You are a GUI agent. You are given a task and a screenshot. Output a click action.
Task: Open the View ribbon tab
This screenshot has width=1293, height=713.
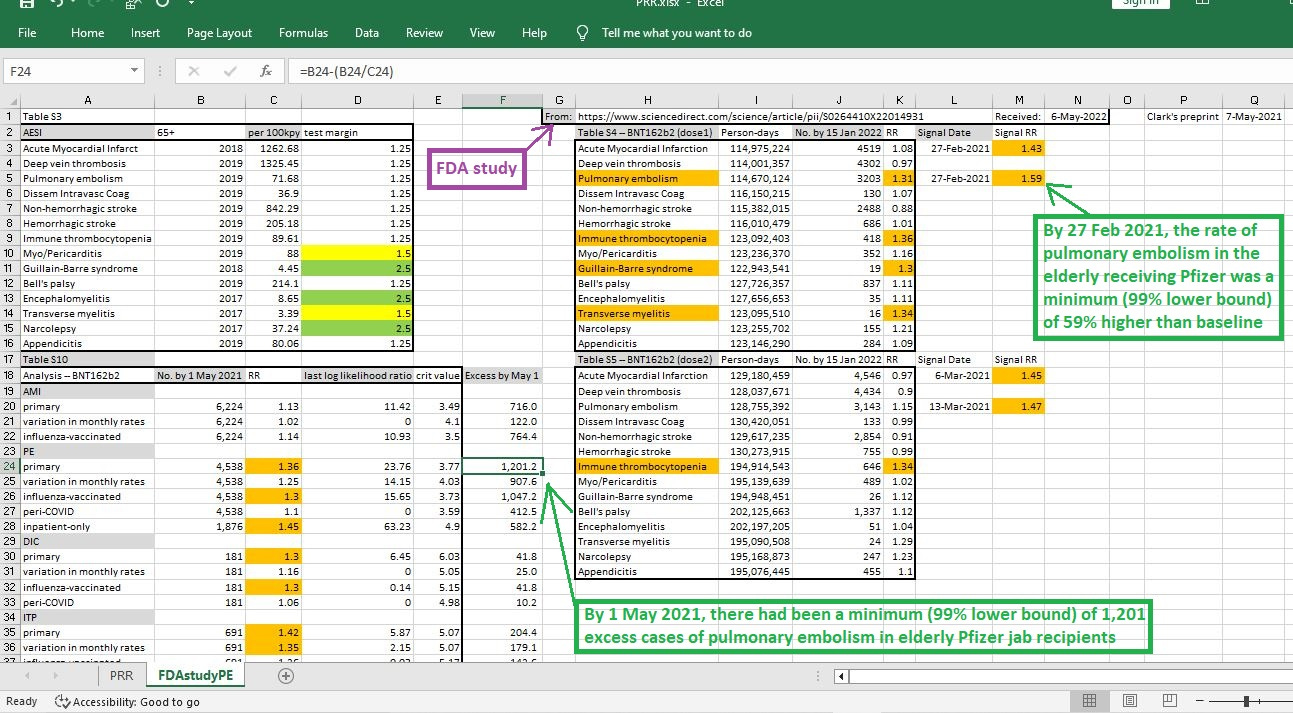(x=482, y=33)
